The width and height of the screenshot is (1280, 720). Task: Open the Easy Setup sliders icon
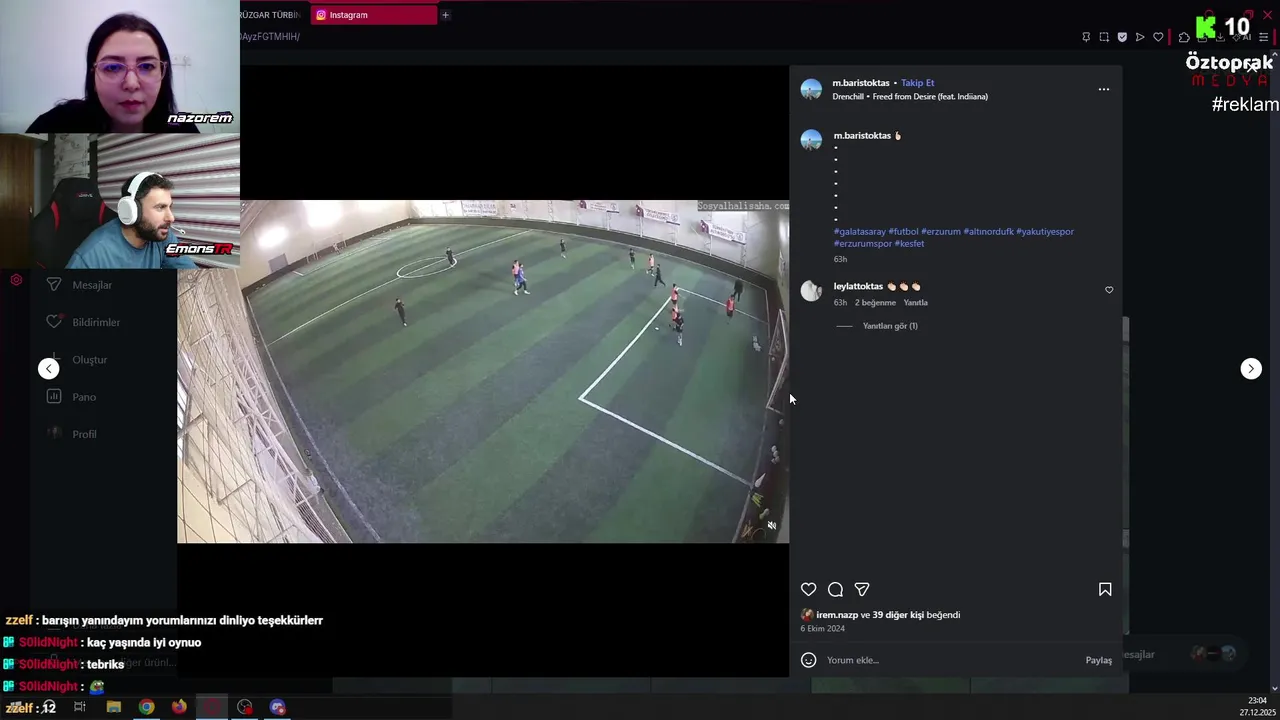point(1264,37)
